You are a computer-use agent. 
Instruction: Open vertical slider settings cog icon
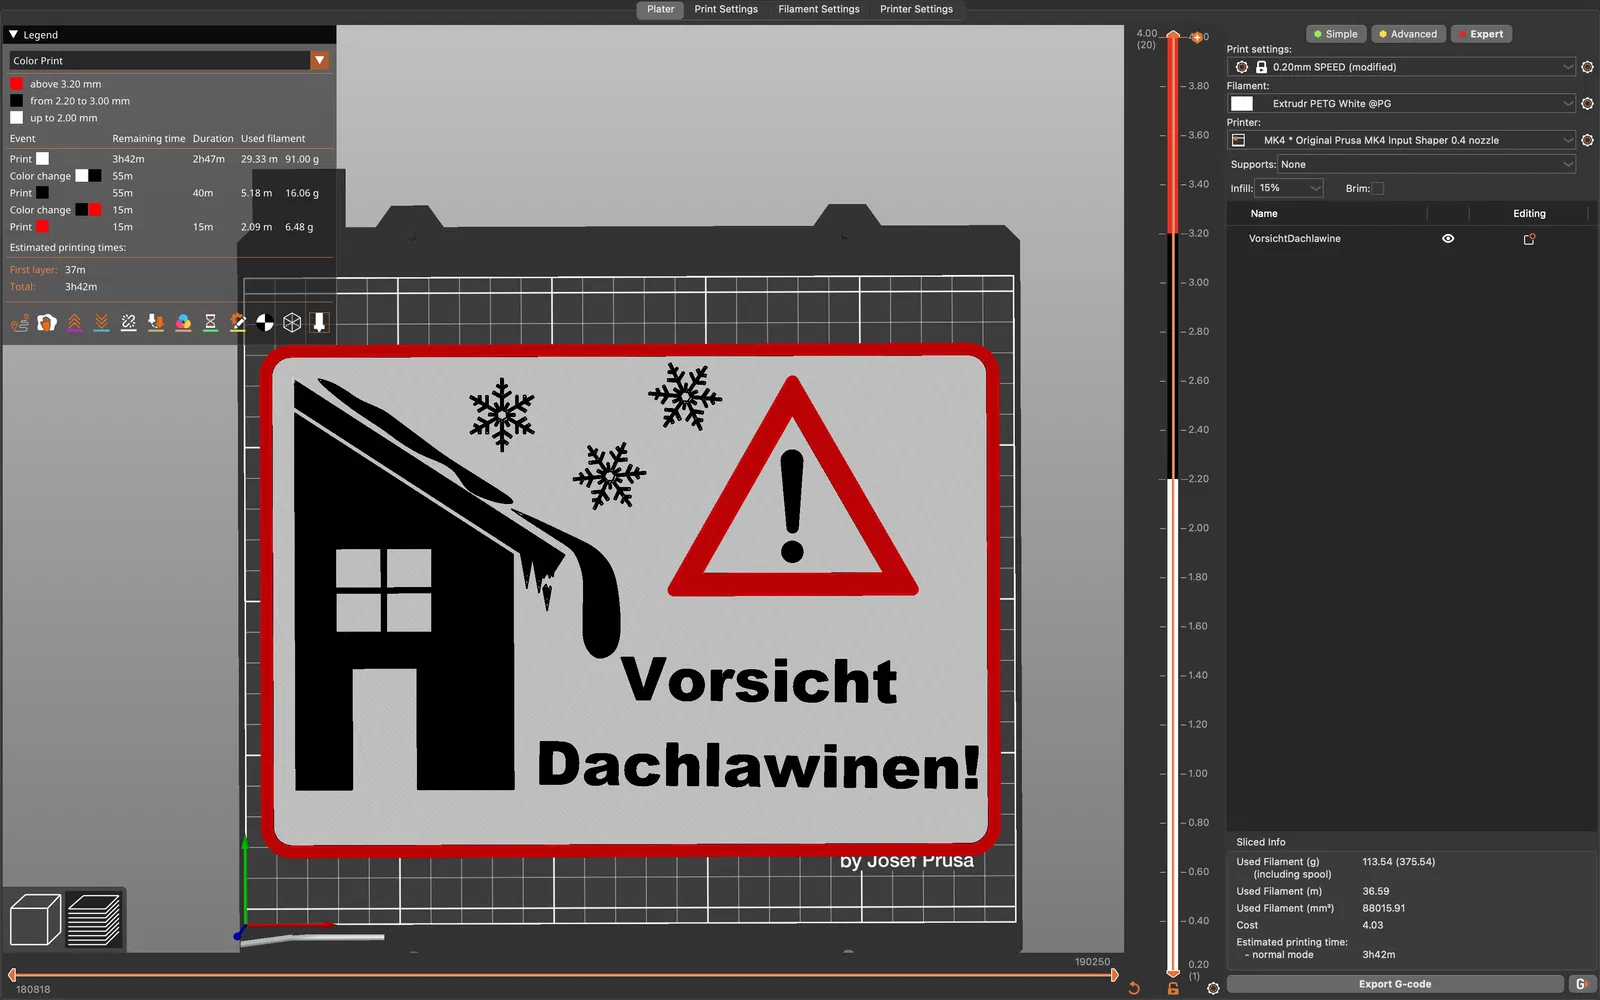1213,988
